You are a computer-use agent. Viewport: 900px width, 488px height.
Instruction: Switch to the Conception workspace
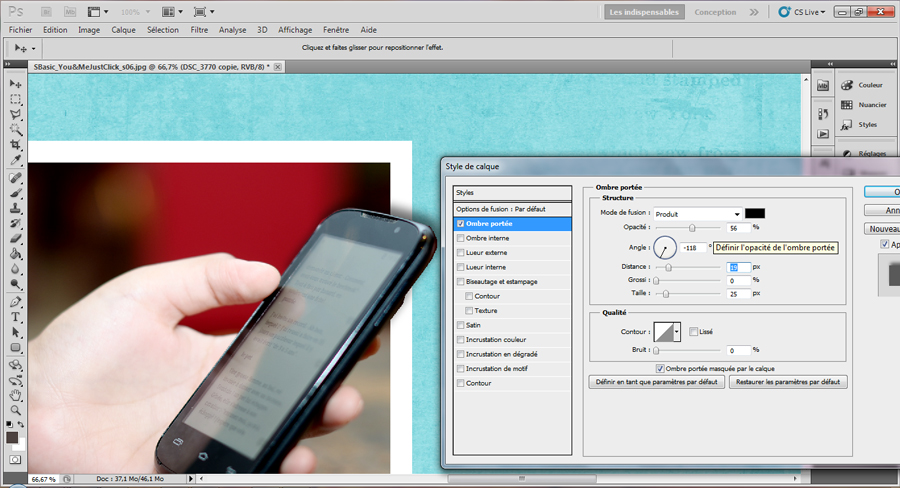(715, 11)
